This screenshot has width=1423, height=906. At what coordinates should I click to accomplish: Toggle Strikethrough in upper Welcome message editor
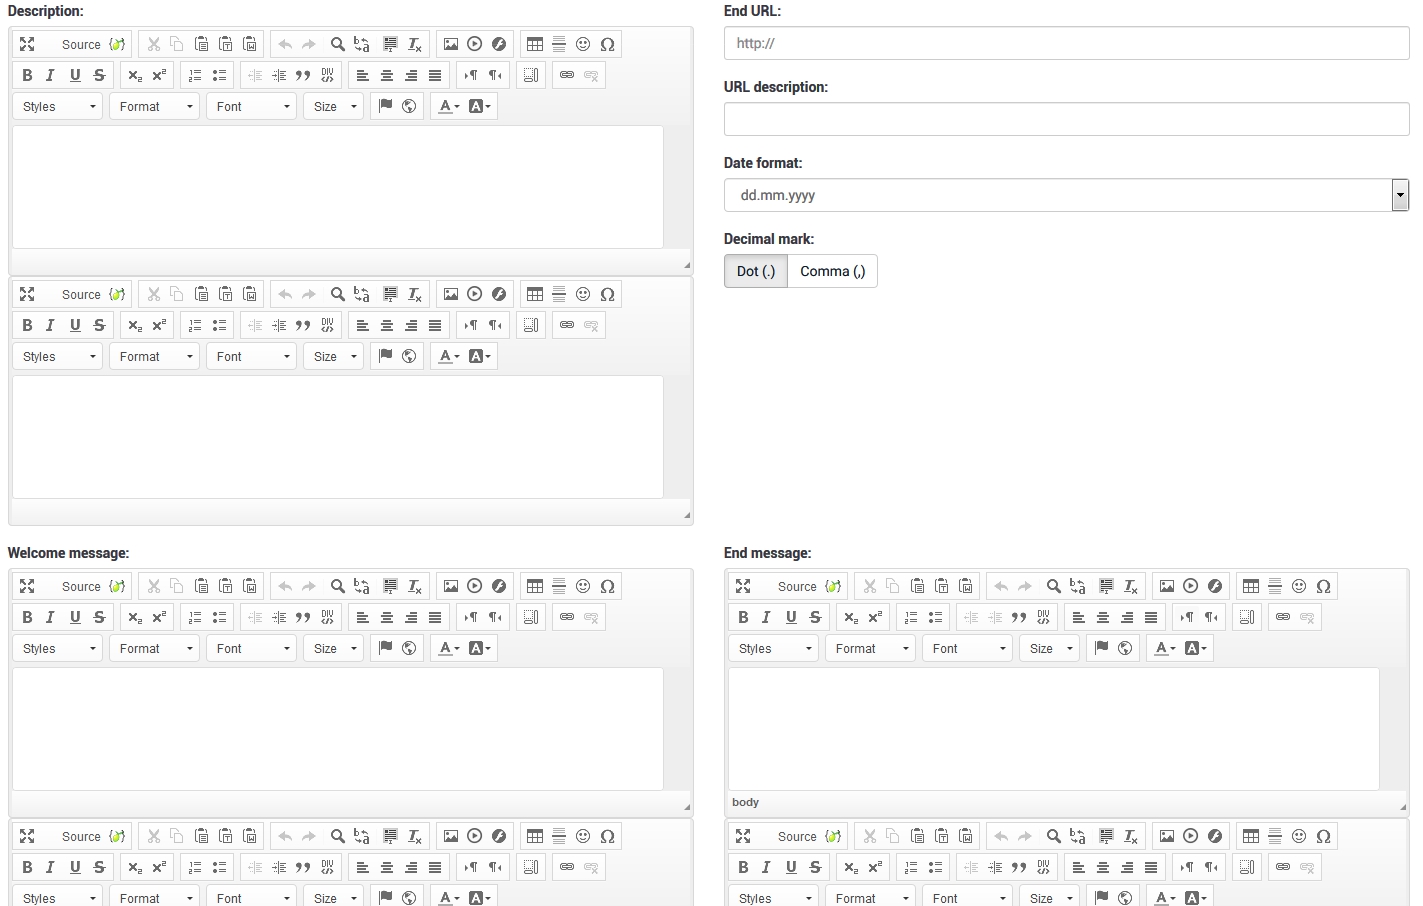point(99,617)
